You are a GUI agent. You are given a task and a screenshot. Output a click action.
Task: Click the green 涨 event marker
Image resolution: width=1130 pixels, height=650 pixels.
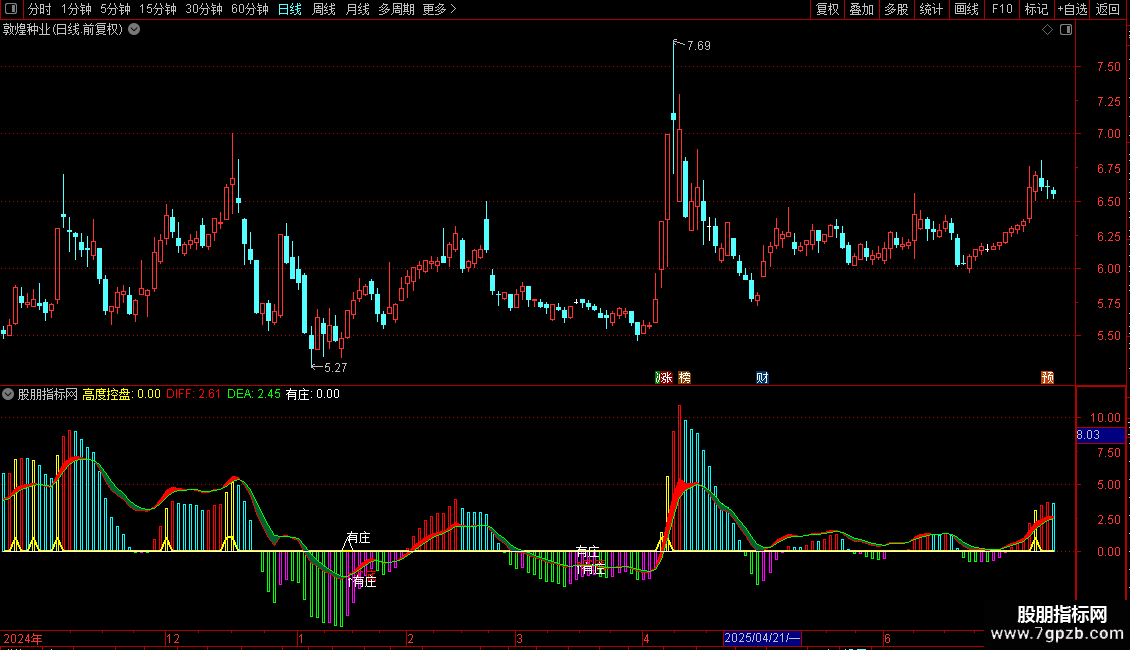(x=664, y=378)
